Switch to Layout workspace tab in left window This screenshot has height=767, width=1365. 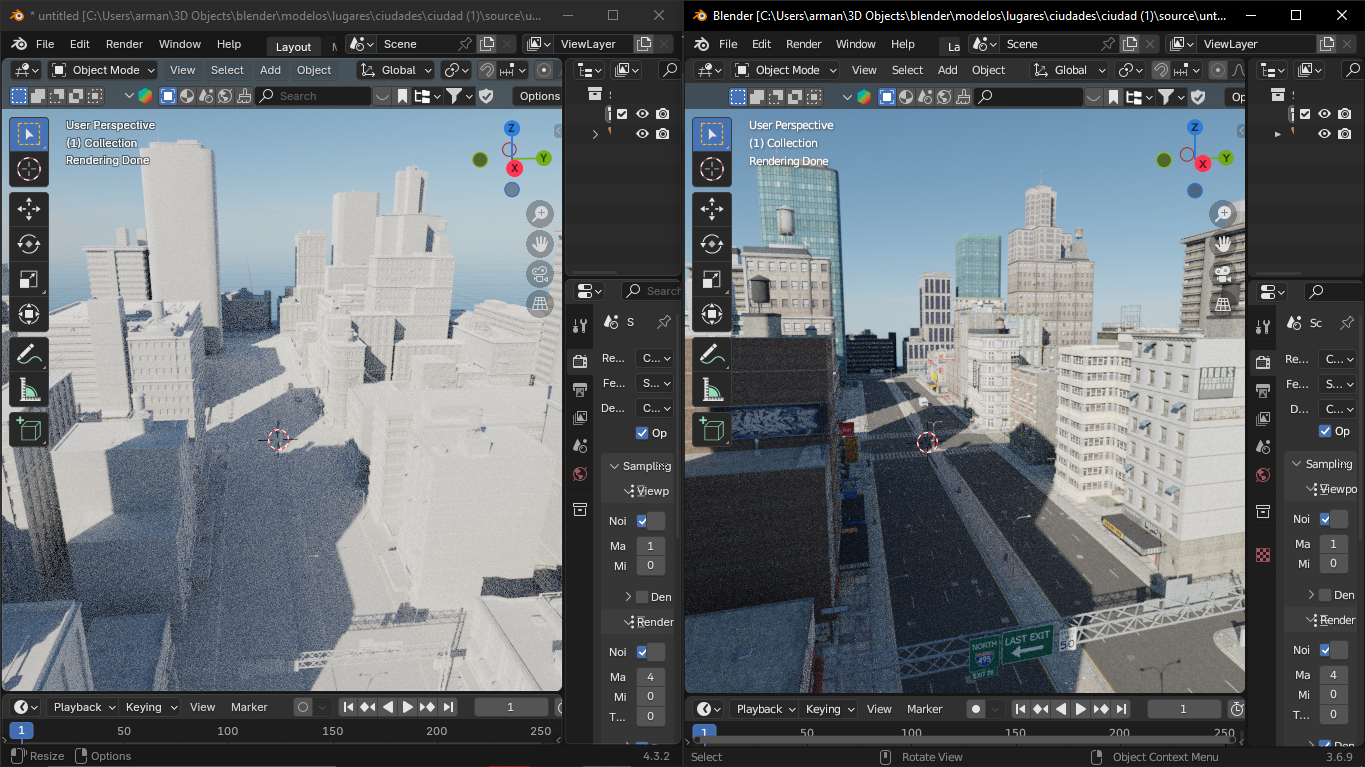point(293,46)
